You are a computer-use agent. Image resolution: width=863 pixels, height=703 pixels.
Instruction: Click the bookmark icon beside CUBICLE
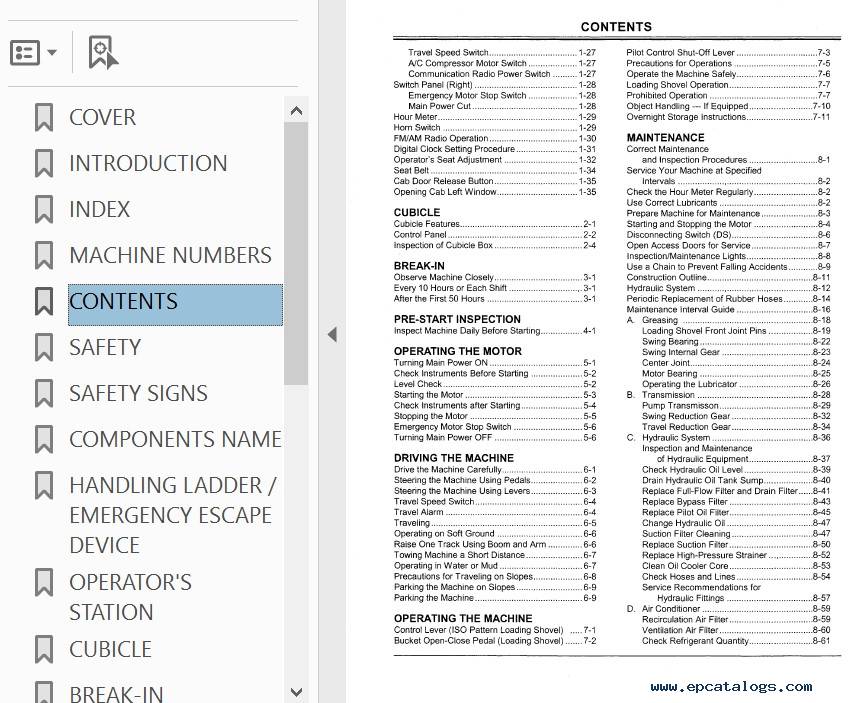tap(44, 650)
